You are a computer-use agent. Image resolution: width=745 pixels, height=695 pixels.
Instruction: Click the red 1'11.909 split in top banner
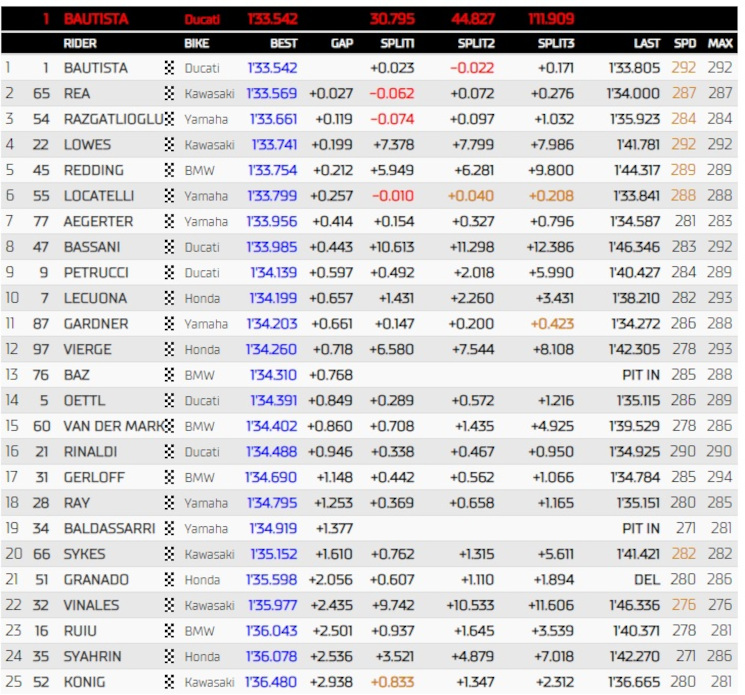[x=551, y=19]
